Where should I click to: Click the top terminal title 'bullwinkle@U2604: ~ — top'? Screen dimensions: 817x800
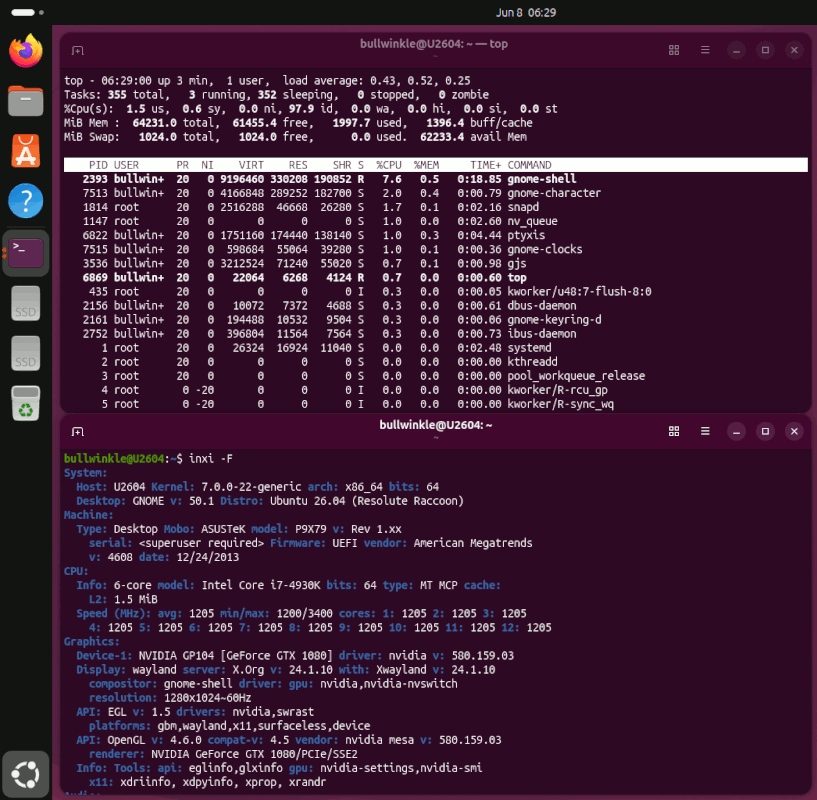click(434, 44)
